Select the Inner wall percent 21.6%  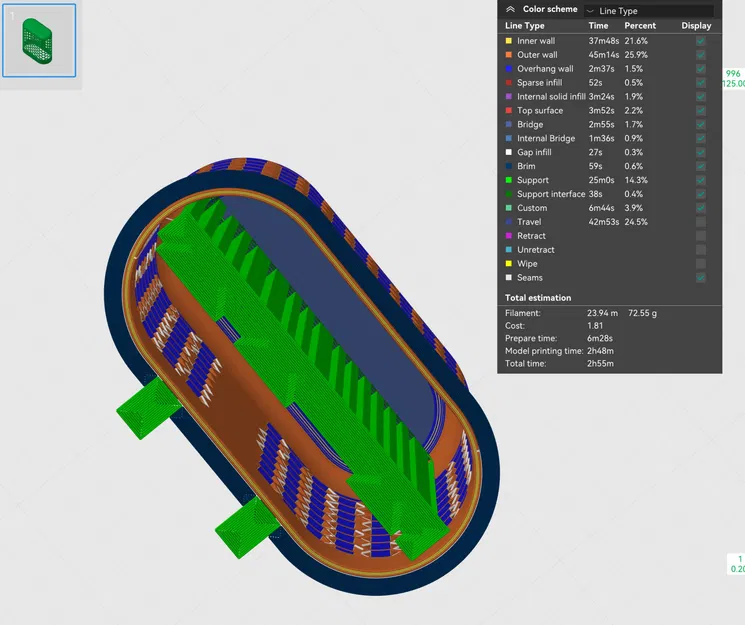pos(636,41)
